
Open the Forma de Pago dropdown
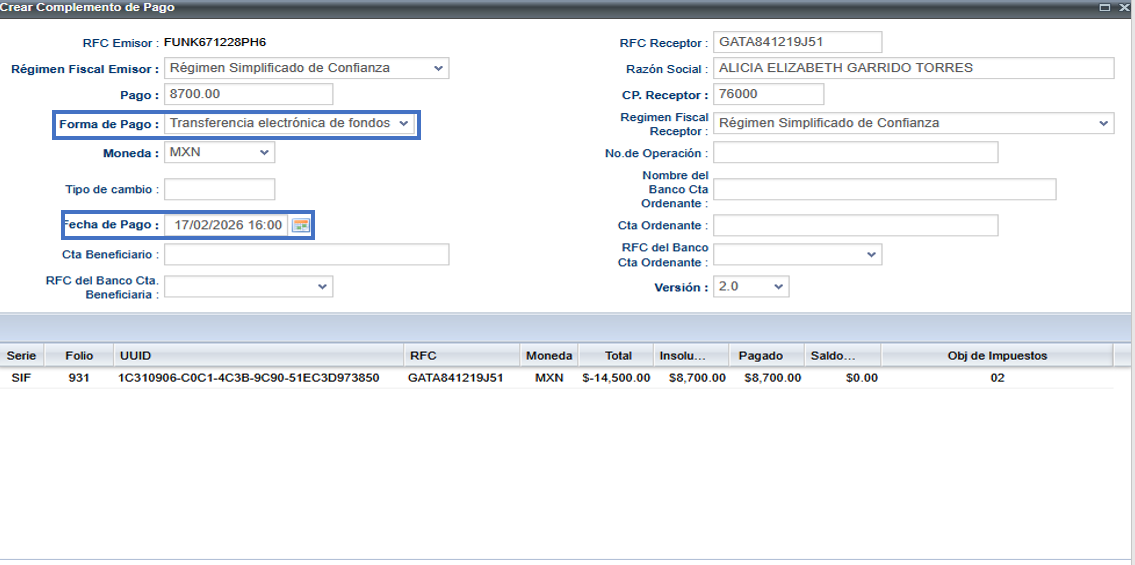403,124
